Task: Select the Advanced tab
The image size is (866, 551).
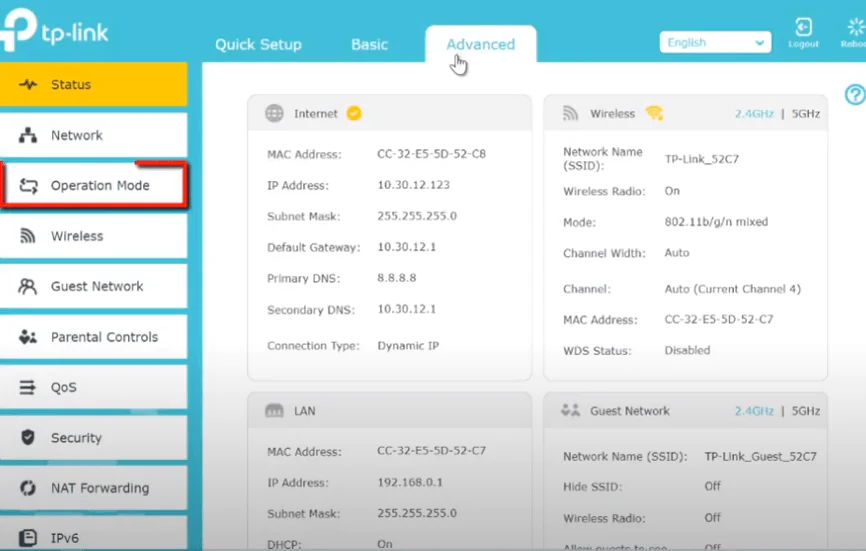Action: (x=480, y=45)
